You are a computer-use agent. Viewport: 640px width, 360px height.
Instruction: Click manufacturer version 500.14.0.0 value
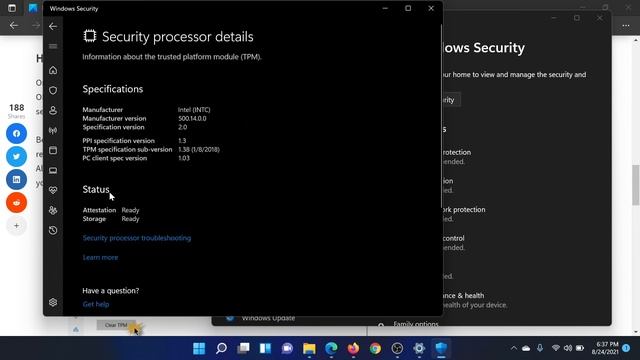[x=192, y=118]
